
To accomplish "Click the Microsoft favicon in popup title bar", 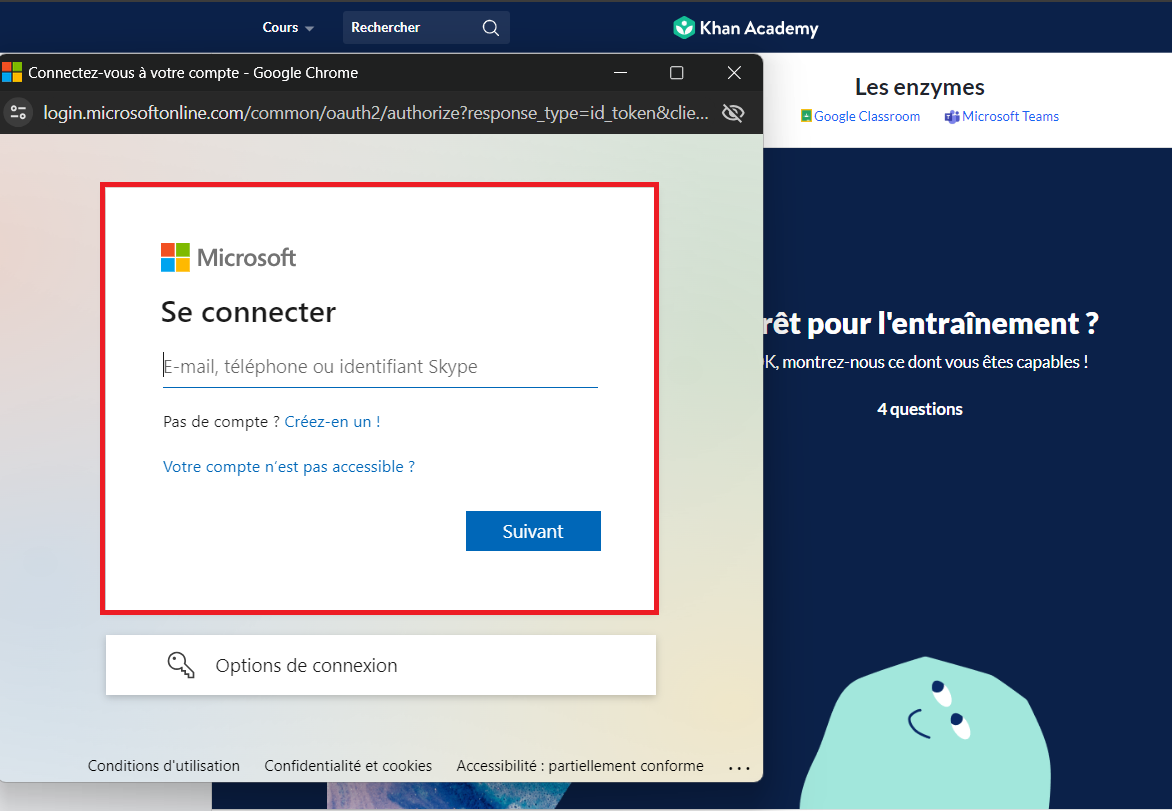I will click(12, 73).
